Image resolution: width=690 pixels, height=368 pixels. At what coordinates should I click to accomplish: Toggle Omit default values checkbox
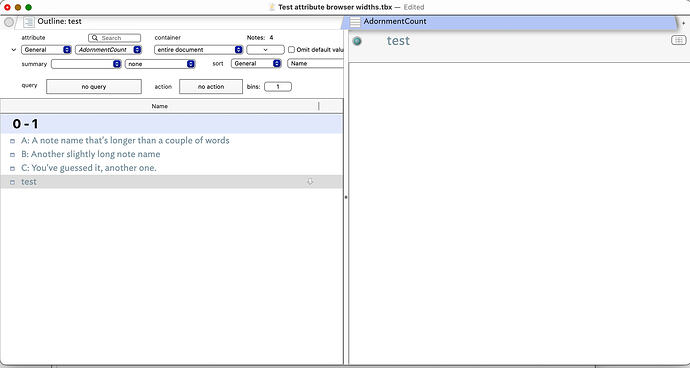coord(291,50)
